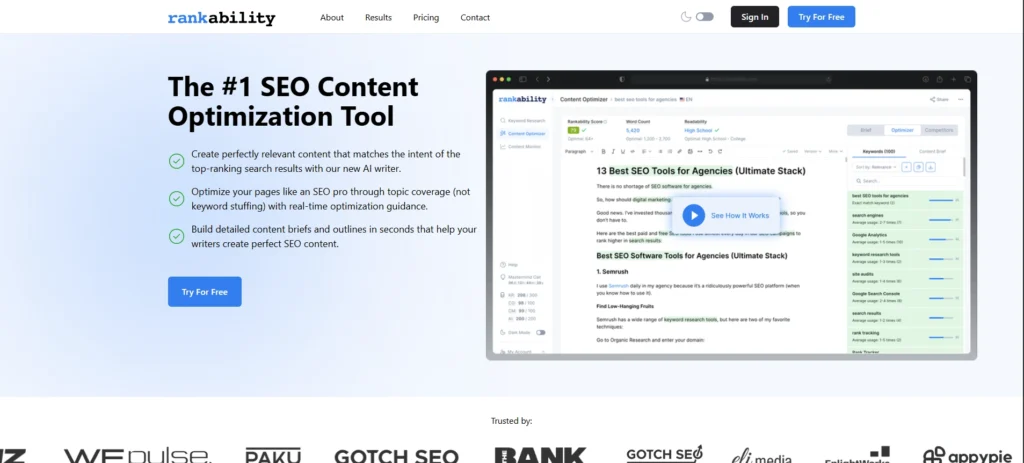Open the text alignment dropdown in the editor
Screen dimensions: 1024x463
[647, 152]
